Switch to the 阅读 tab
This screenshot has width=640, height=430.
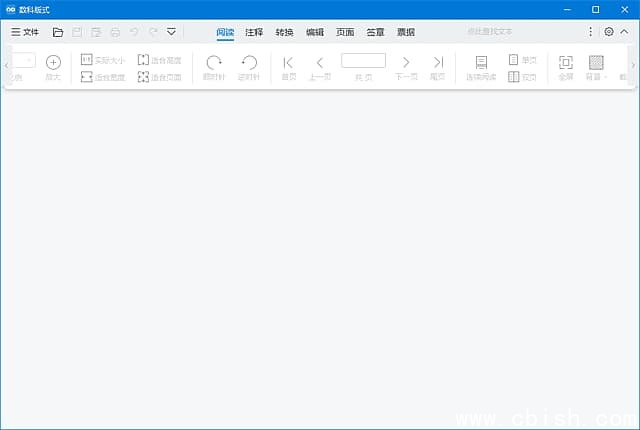point(225,32)
